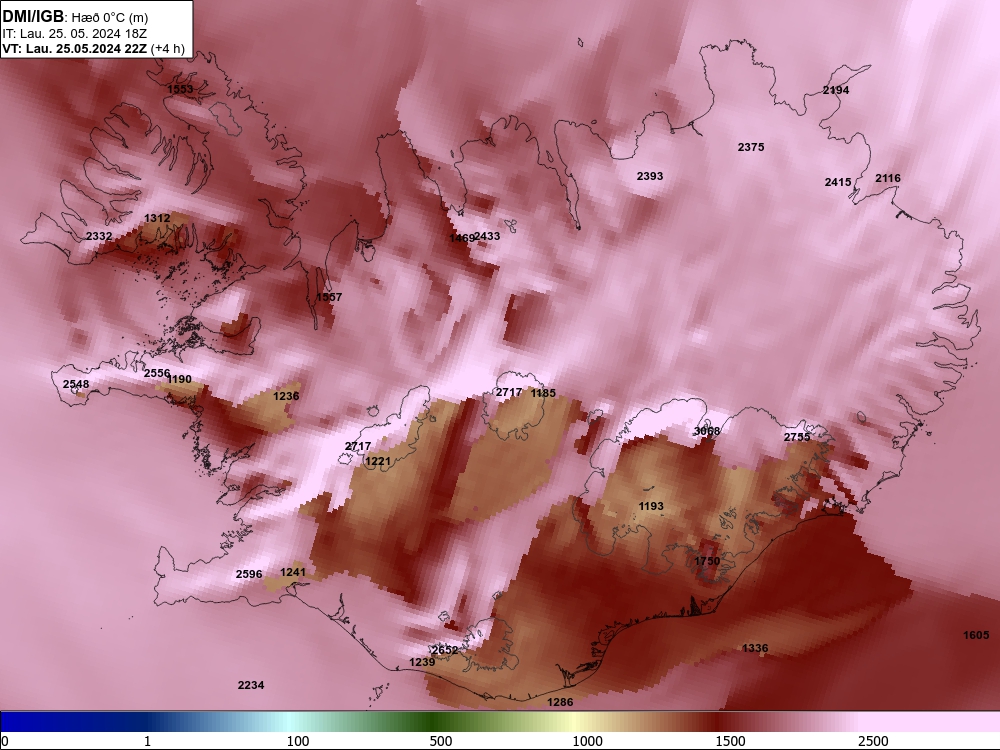This screenshot has height=750, width=1000.
Task: Click the 2116 height label
Action: tap(888, 179)
